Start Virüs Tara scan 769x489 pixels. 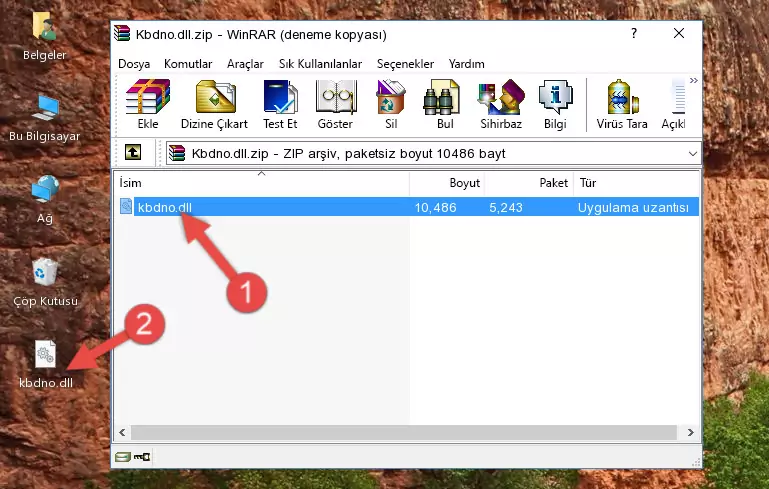pyautogui.click(x=622, y=104)
